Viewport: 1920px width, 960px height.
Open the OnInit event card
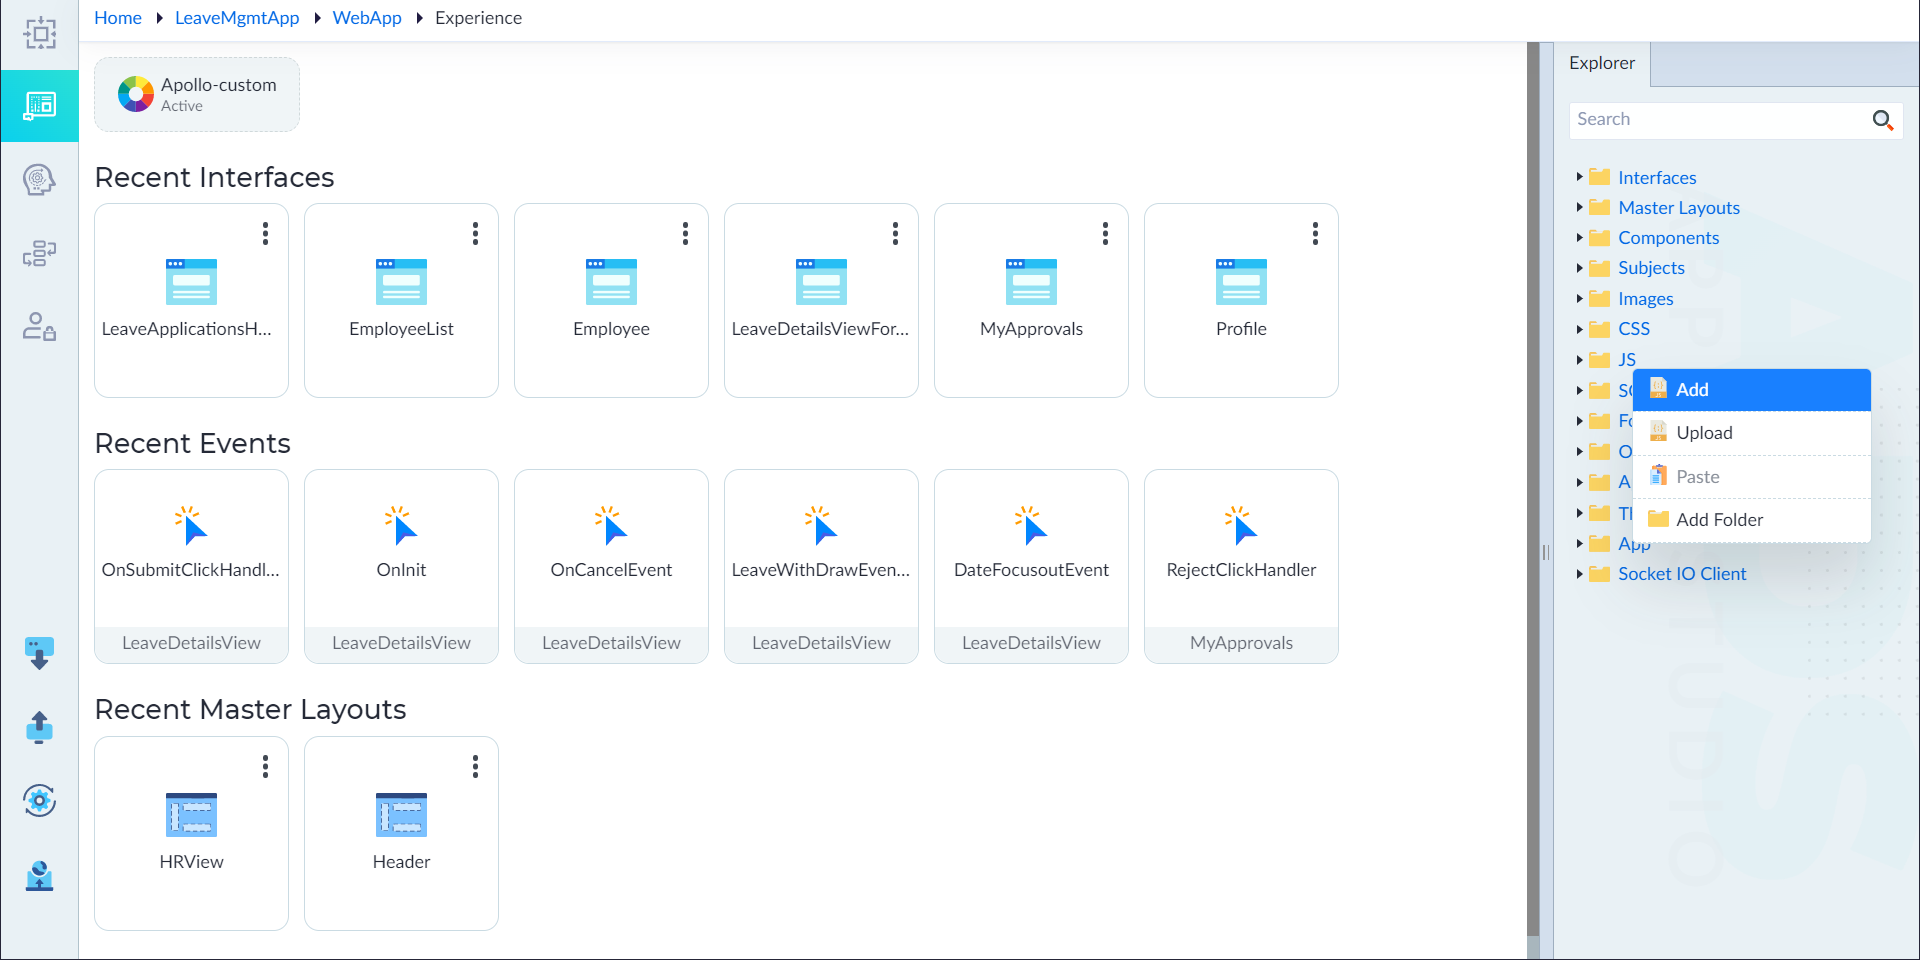pyautogui.click(x=401, y=566)
